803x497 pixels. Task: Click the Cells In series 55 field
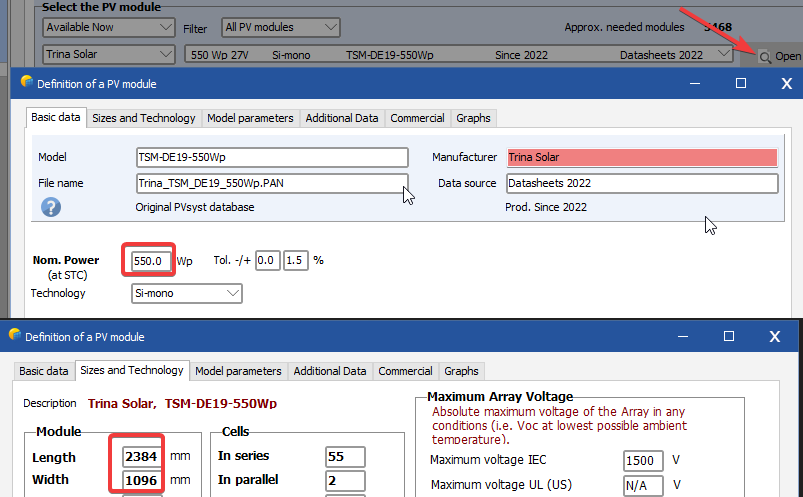[345, 457]
